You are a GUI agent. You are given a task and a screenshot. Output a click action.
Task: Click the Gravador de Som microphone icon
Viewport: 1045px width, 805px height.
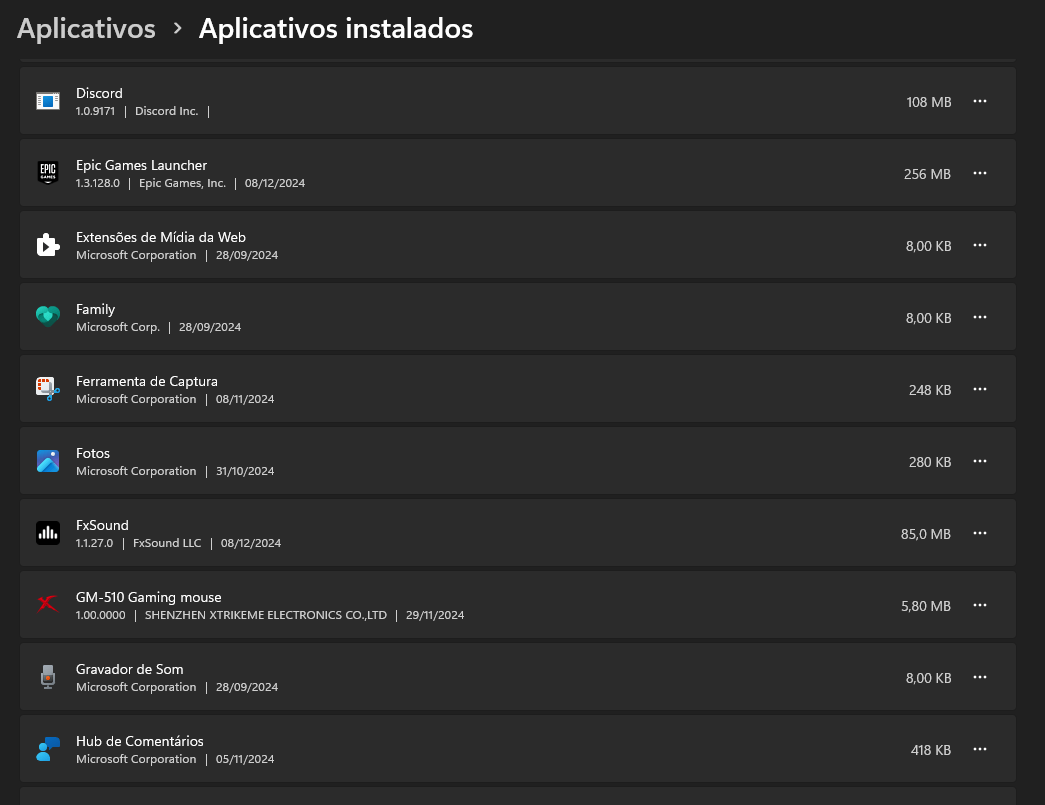pos(48,677)
